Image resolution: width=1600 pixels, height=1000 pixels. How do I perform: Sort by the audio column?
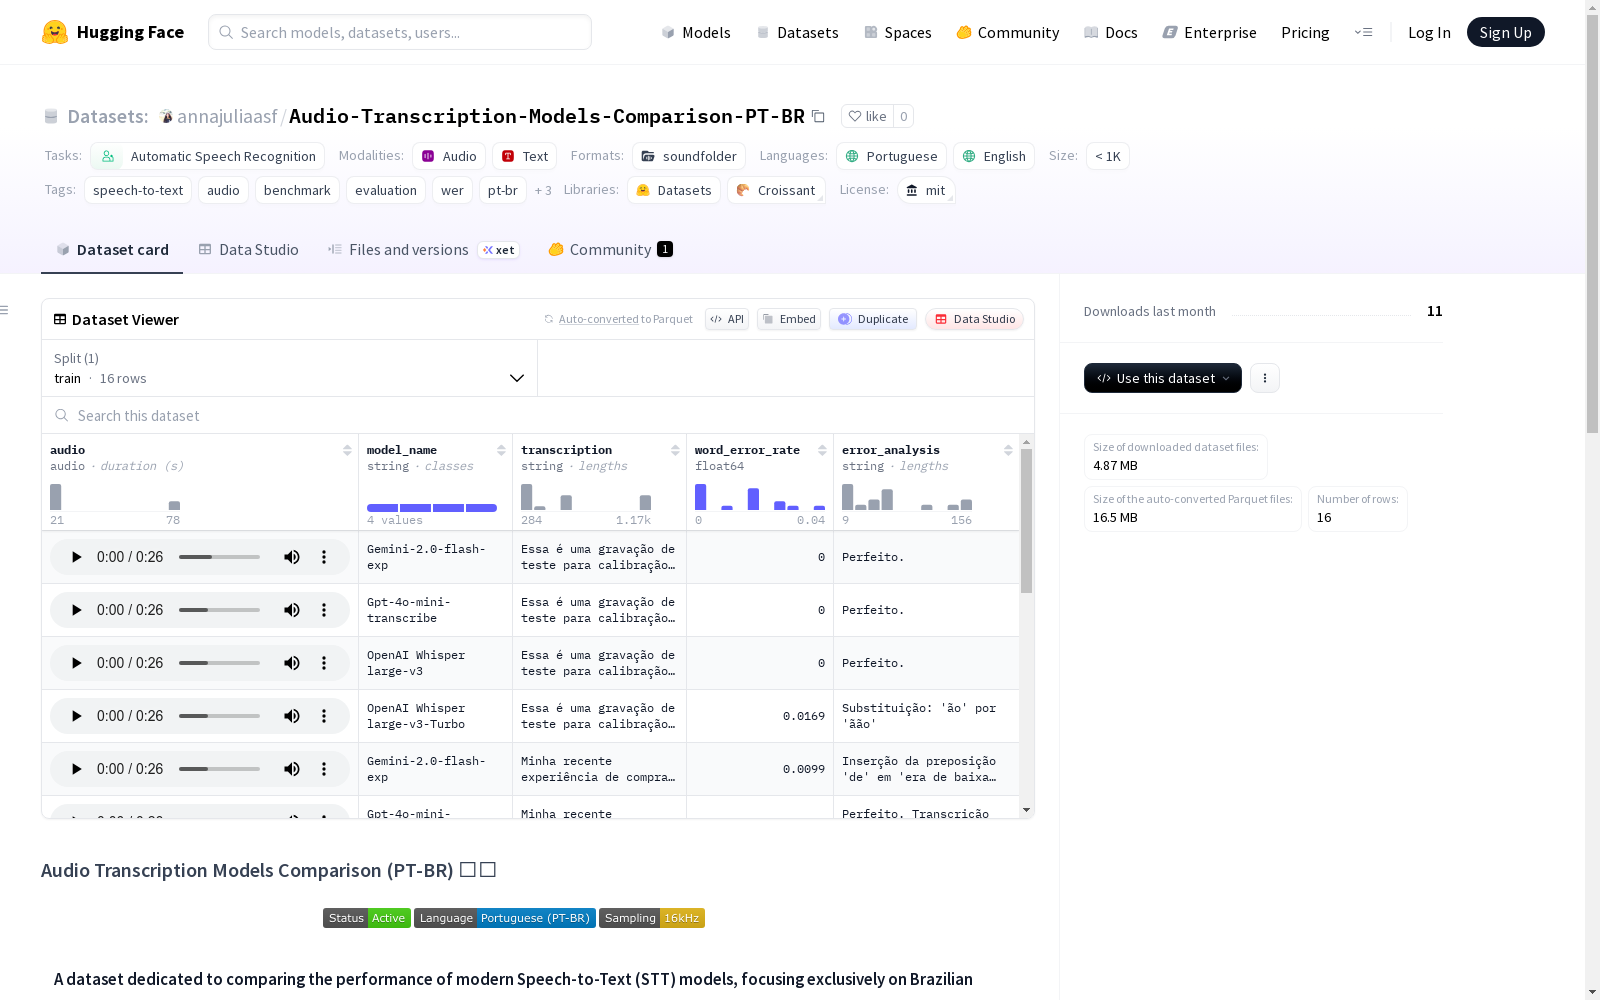[347, 450]
